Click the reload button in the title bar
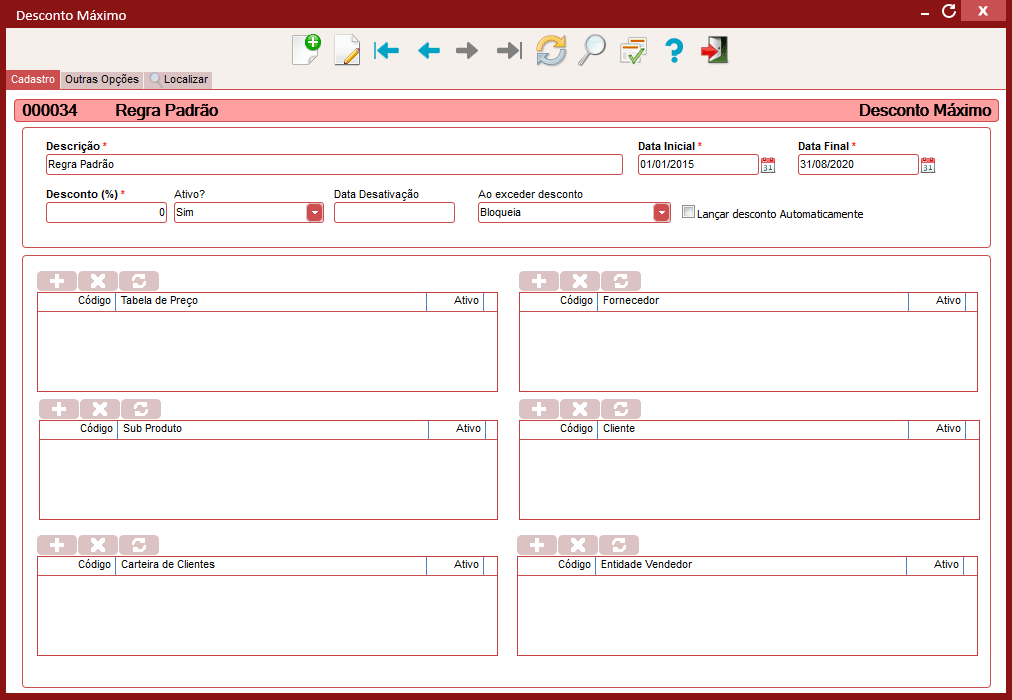Viewport: 1012px width, 700px height. (x=948, y=11)
